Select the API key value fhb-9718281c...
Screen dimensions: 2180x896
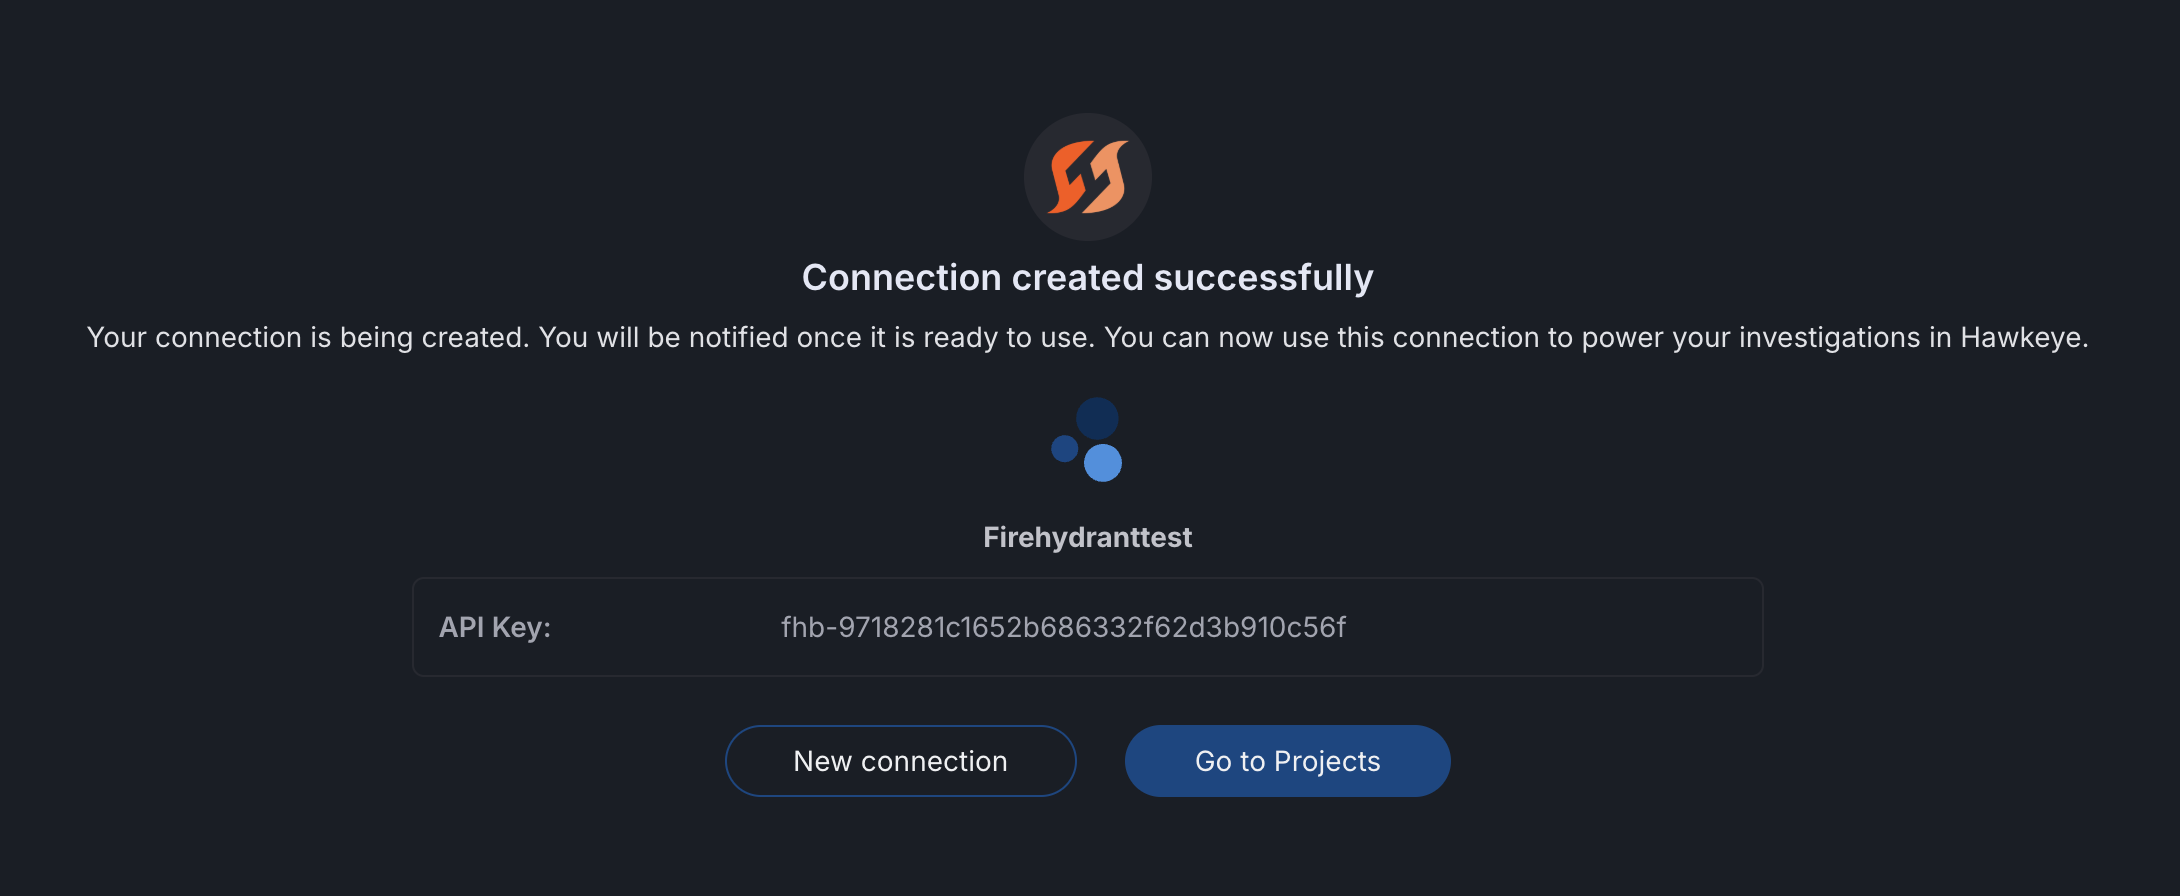click(x=1064, y=628)
